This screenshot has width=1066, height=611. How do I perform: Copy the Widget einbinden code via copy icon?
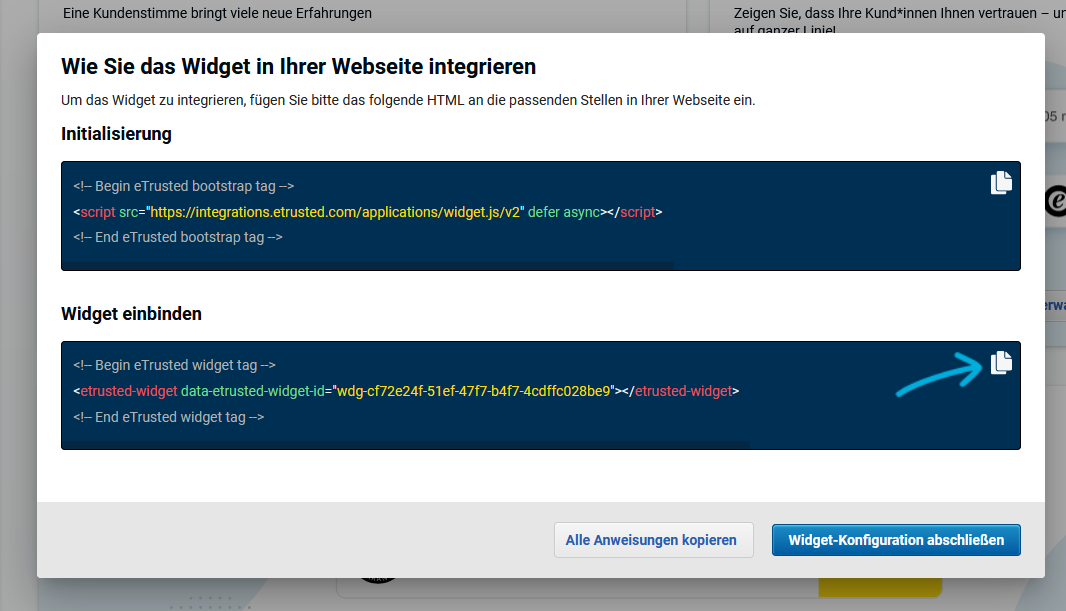(x=1001, y=363)
